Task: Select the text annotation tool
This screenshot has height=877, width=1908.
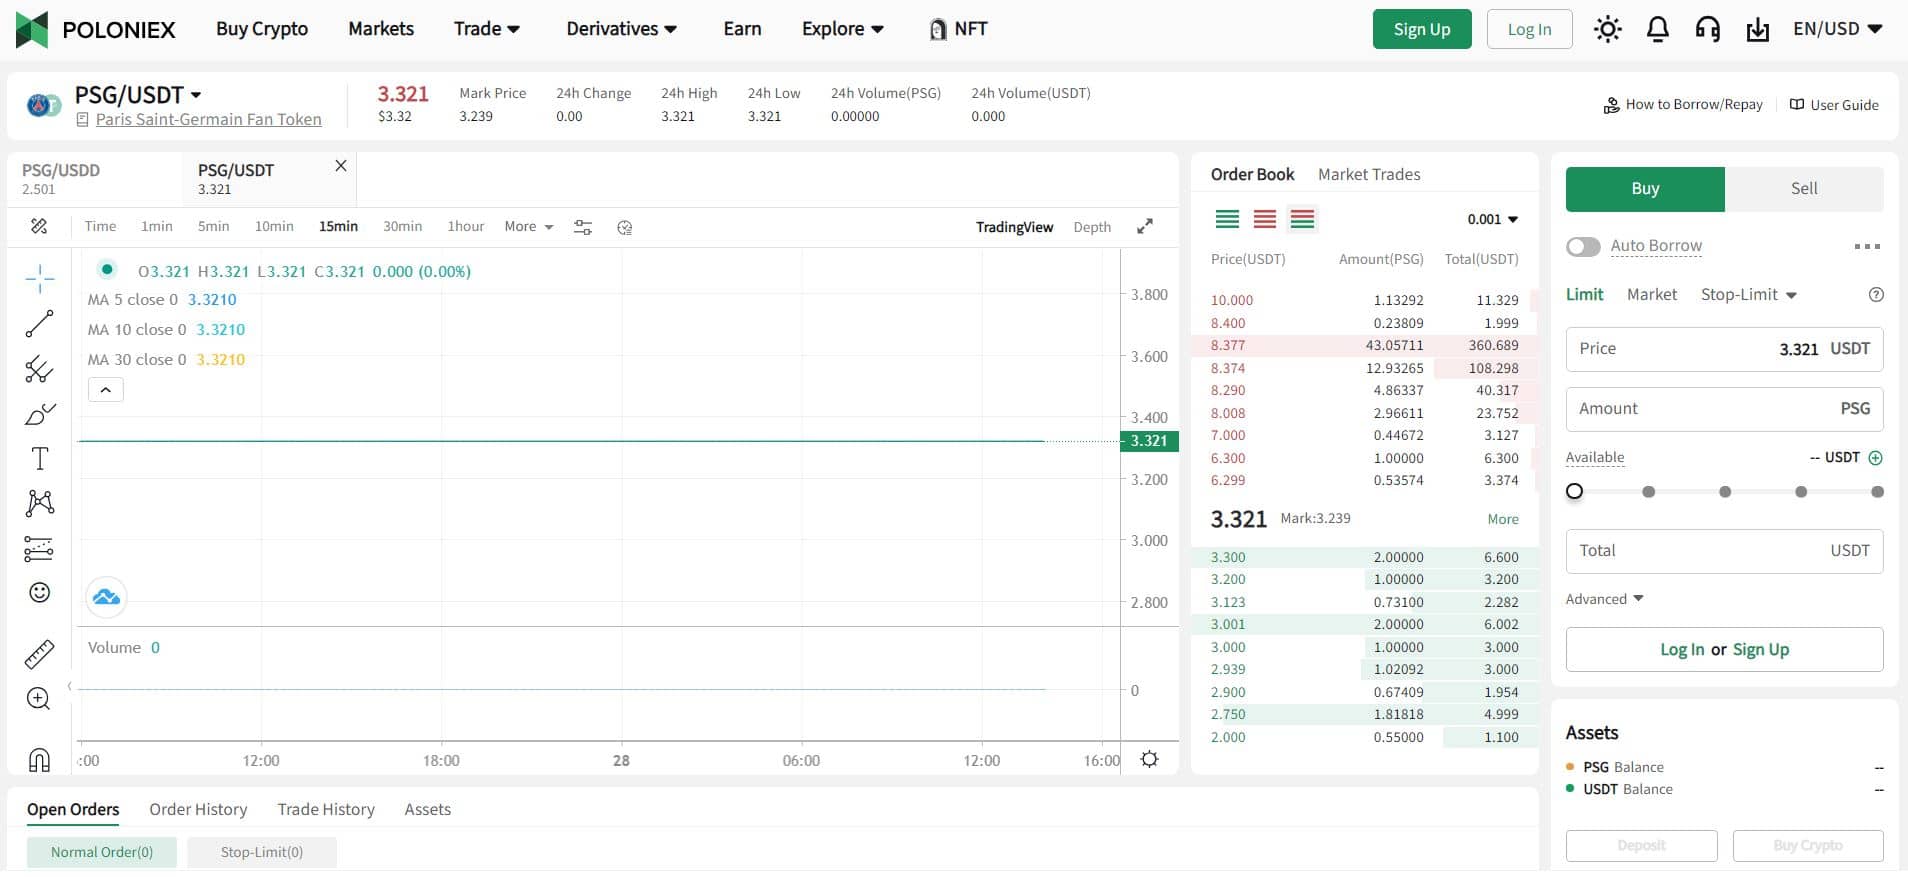Action: [x=39, y=459]
